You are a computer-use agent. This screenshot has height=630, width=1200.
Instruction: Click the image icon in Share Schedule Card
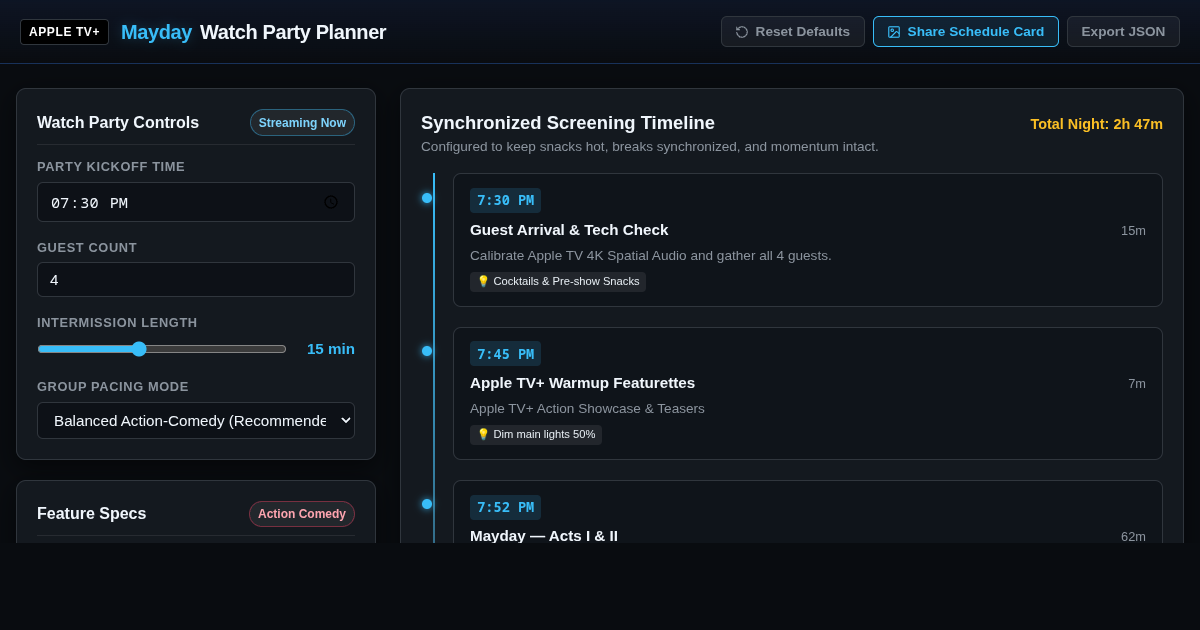pyautogui.click(x=894, y=32)
